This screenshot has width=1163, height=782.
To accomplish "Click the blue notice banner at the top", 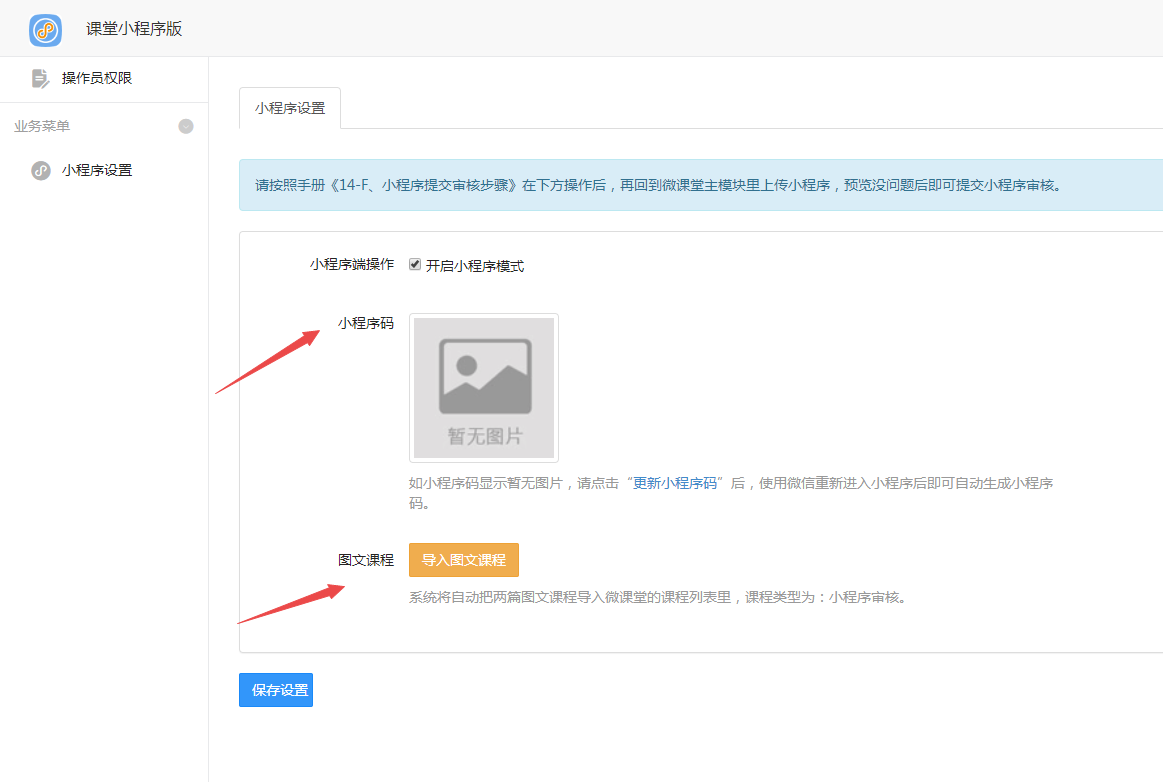I will pyautogui.click(x=700, y=186).
